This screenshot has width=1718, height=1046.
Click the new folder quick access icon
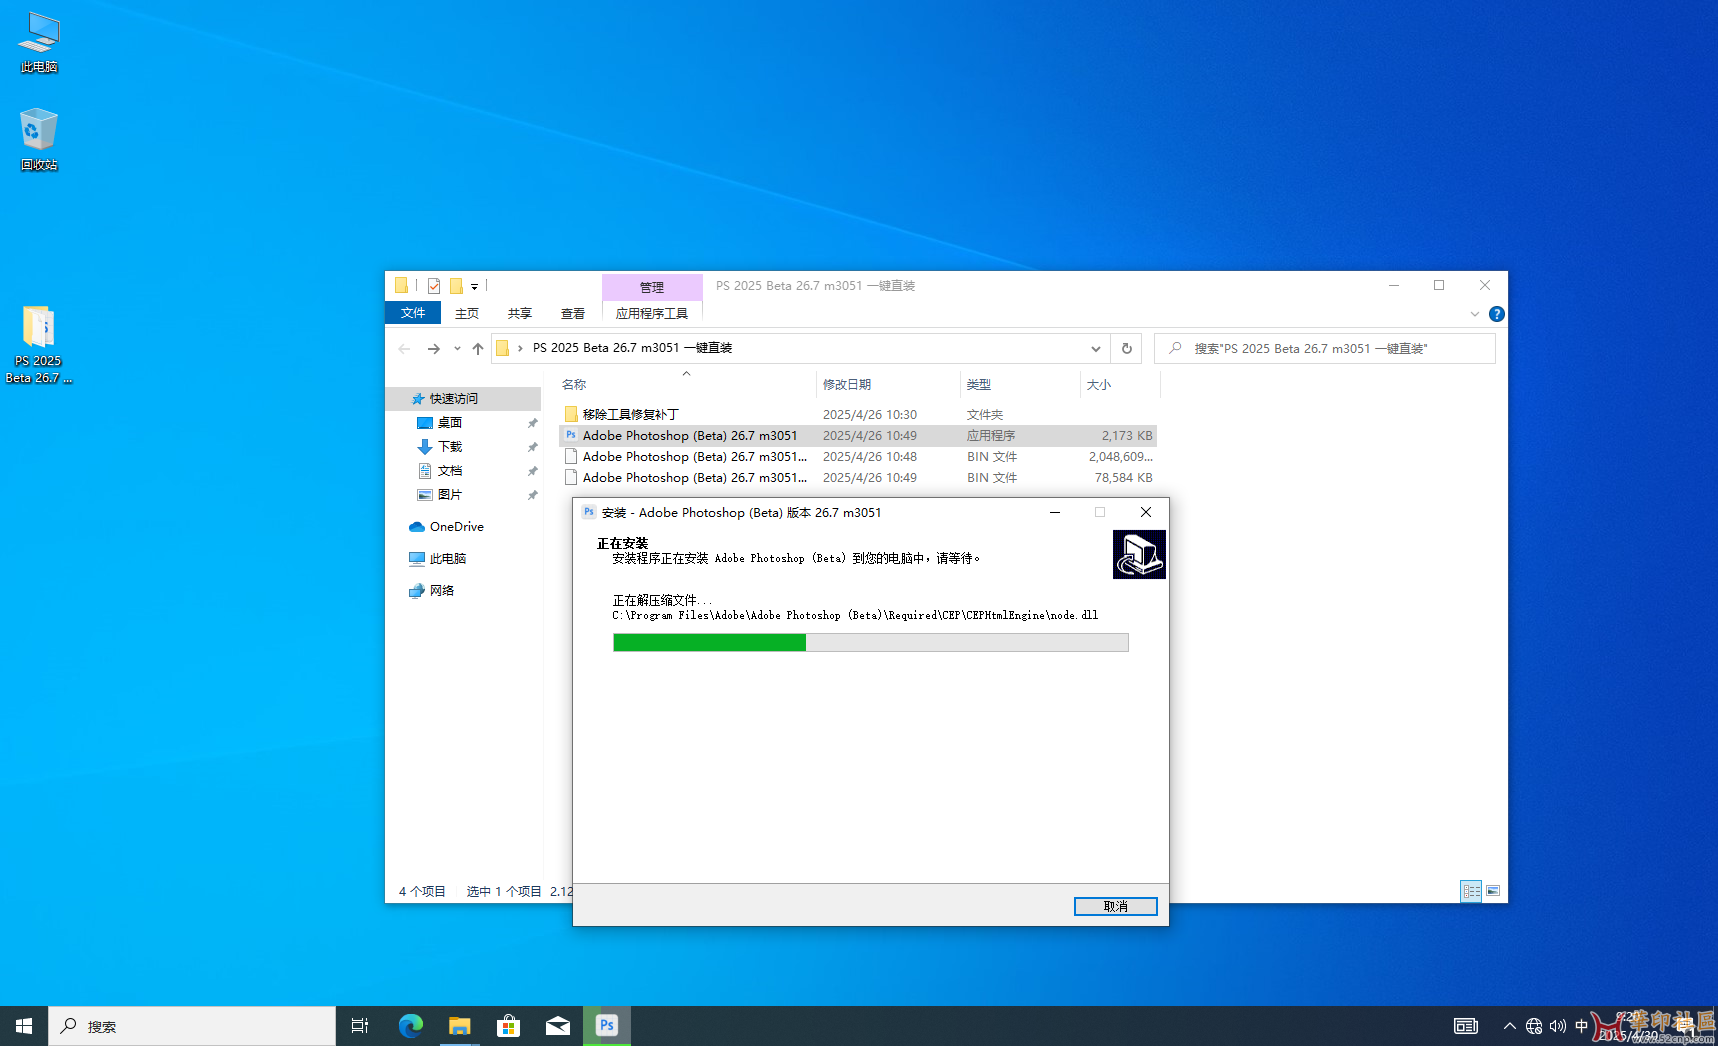coord(456,286)
